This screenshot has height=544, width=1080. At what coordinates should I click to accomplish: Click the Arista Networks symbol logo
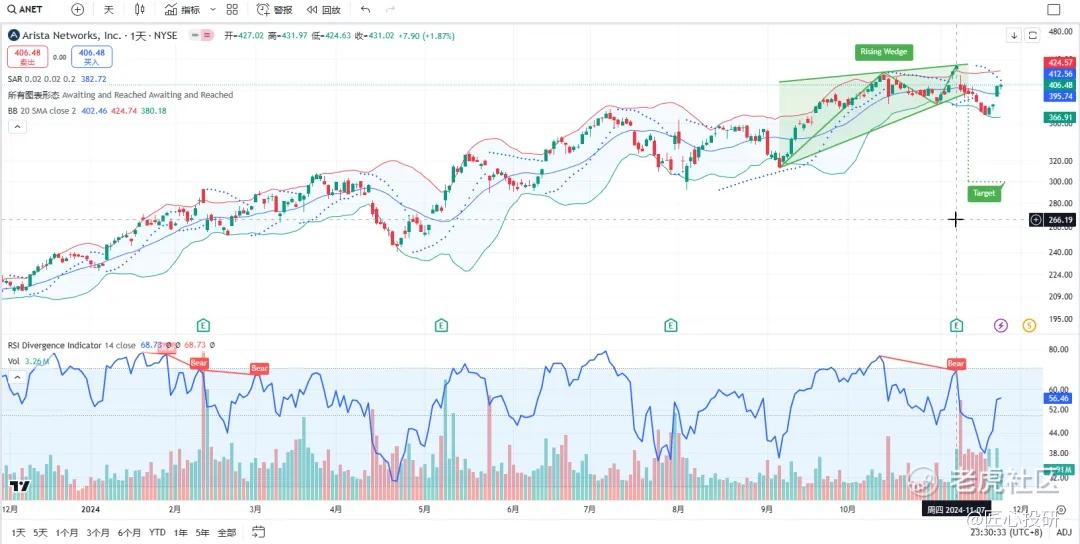(13, 36)
